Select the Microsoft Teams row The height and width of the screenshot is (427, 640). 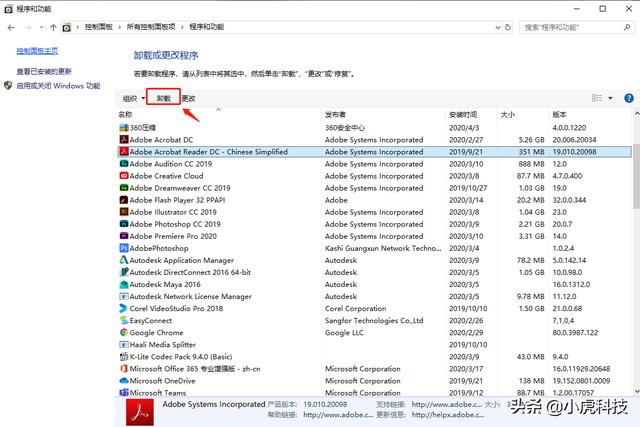374,393
